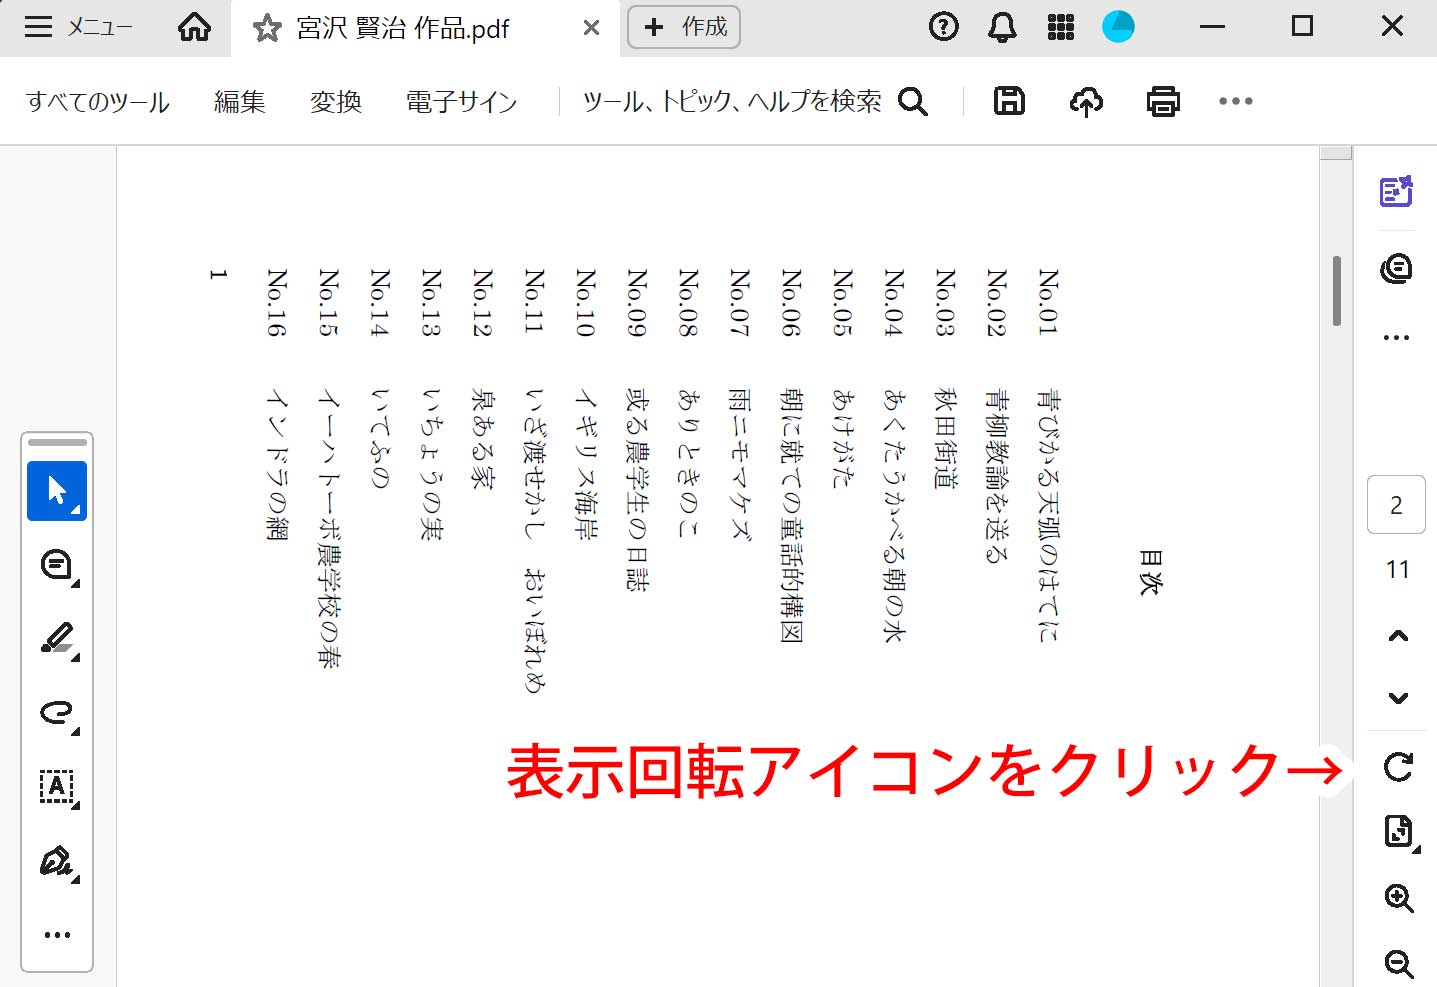Click the No.03 秋田街道 entry
1437x987 pixels.
944,378
